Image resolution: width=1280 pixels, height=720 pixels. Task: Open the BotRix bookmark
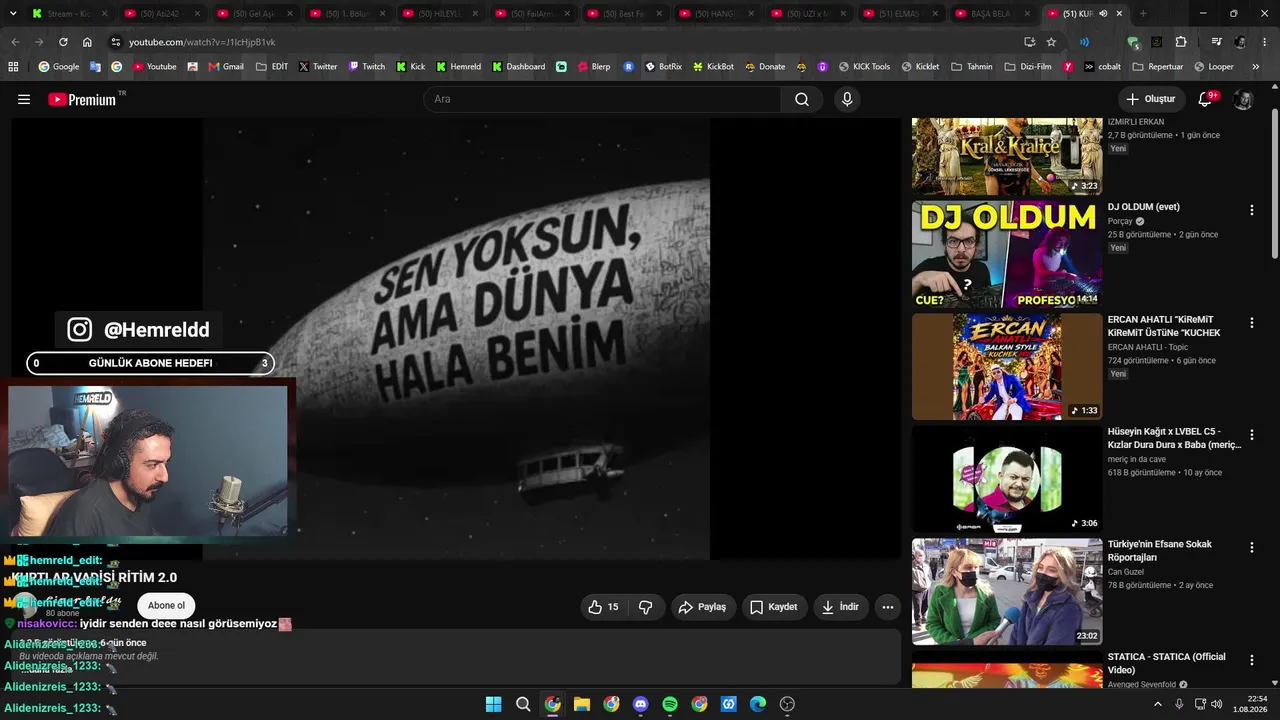click(663, 67)
